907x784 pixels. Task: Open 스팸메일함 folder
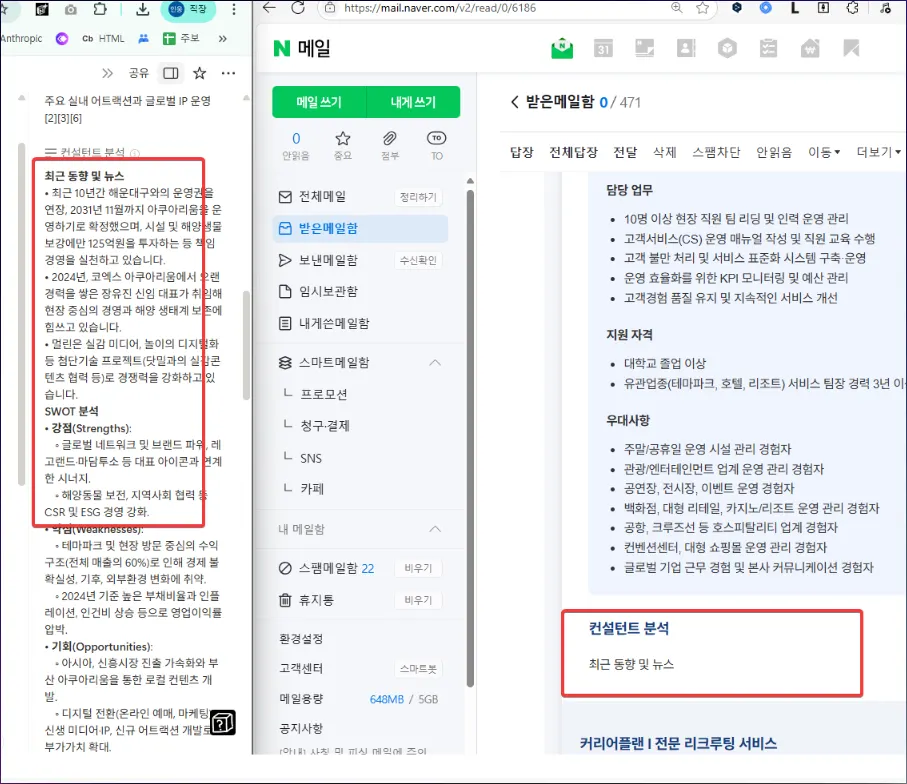[x=329, y=568]
